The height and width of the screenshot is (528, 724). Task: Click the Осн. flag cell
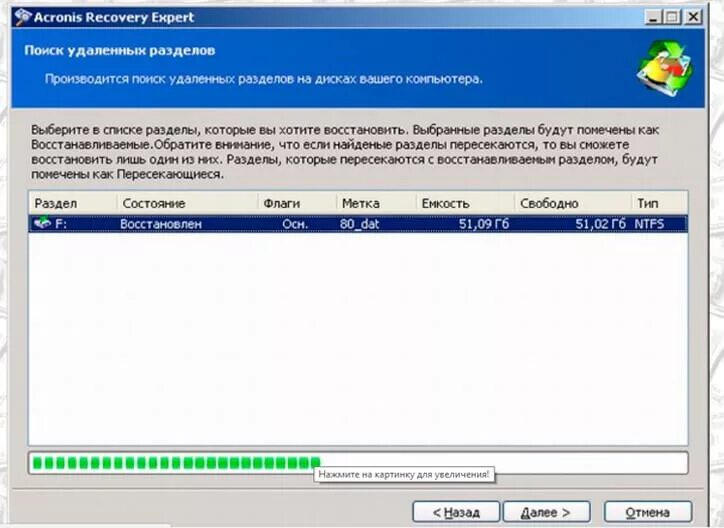point(295,224)
